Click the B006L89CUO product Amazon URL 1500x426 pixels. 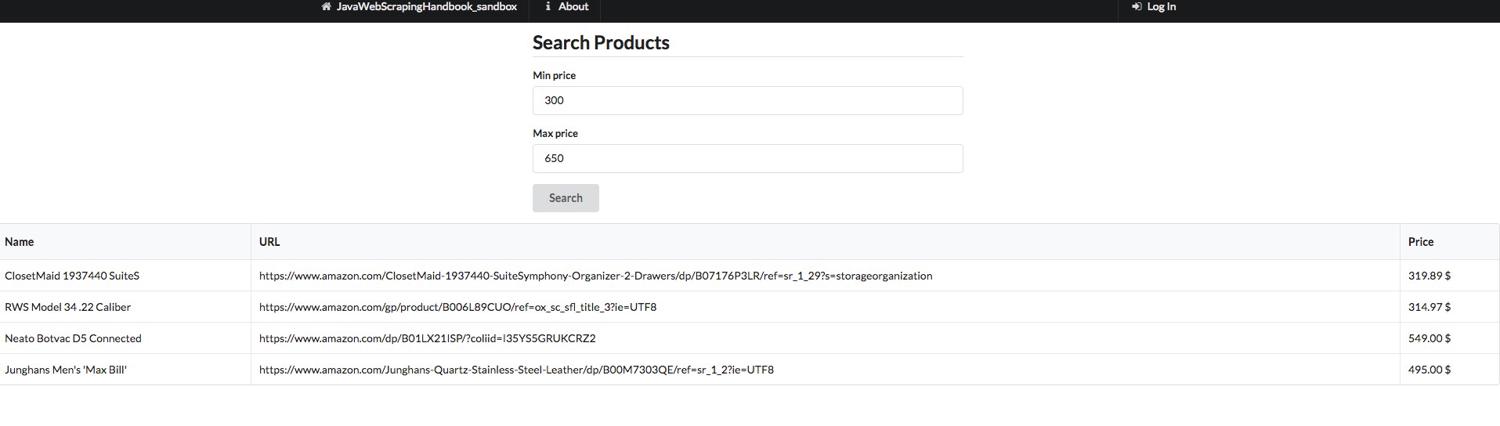458,307
